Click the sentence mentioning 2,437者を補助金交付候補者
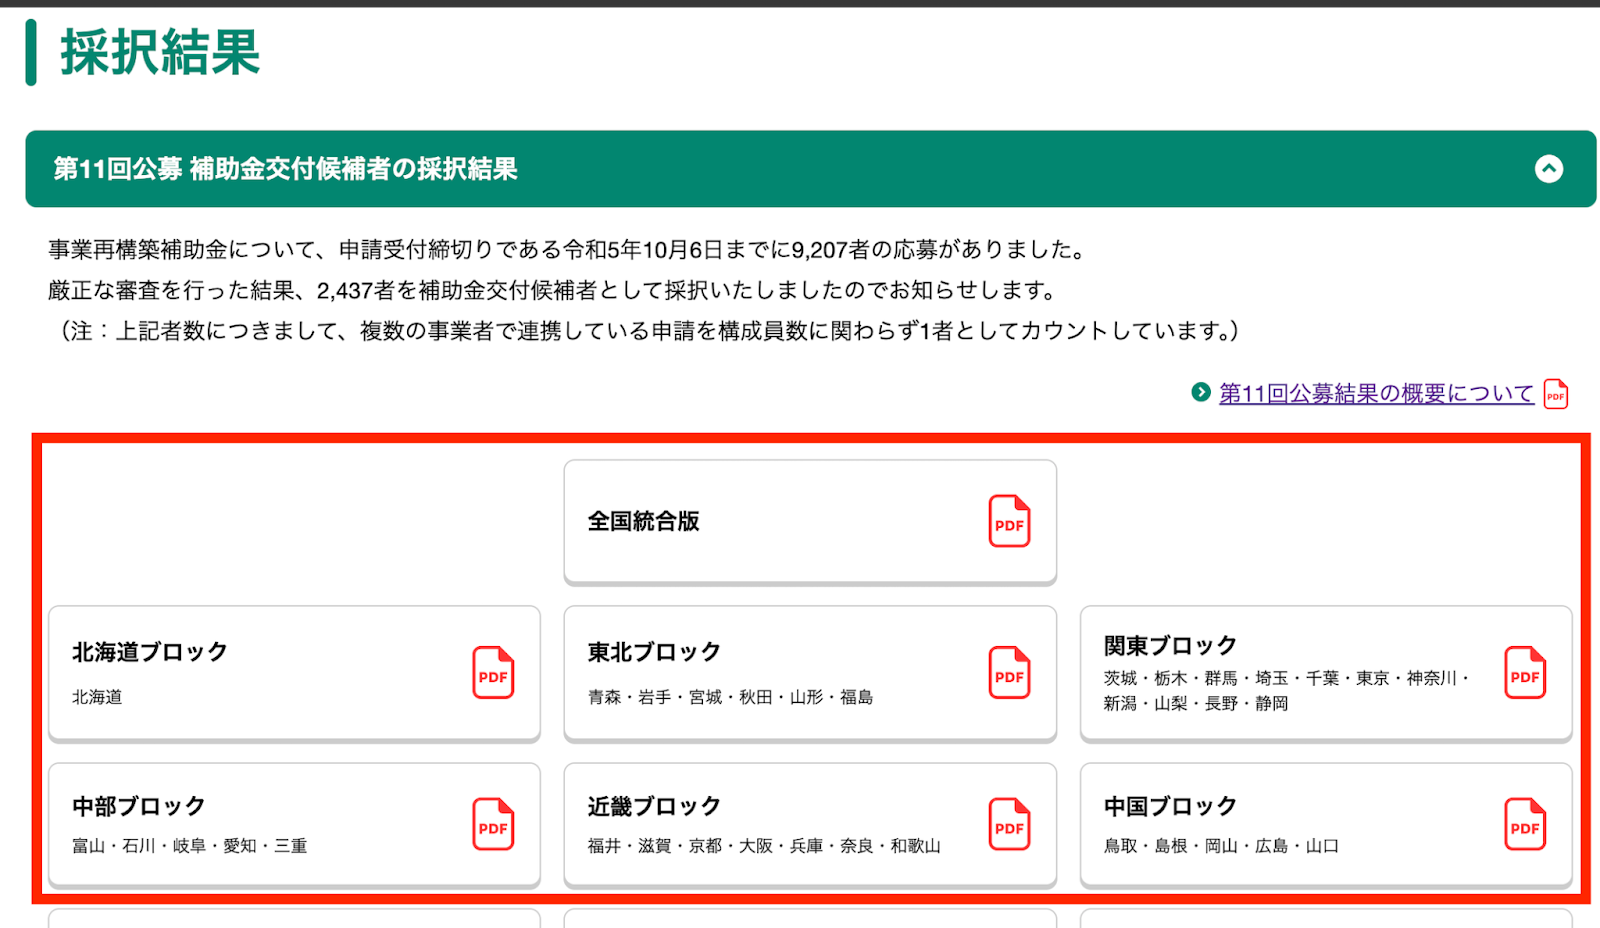Viewport: 1600px width, 928px height. (553, 291)
